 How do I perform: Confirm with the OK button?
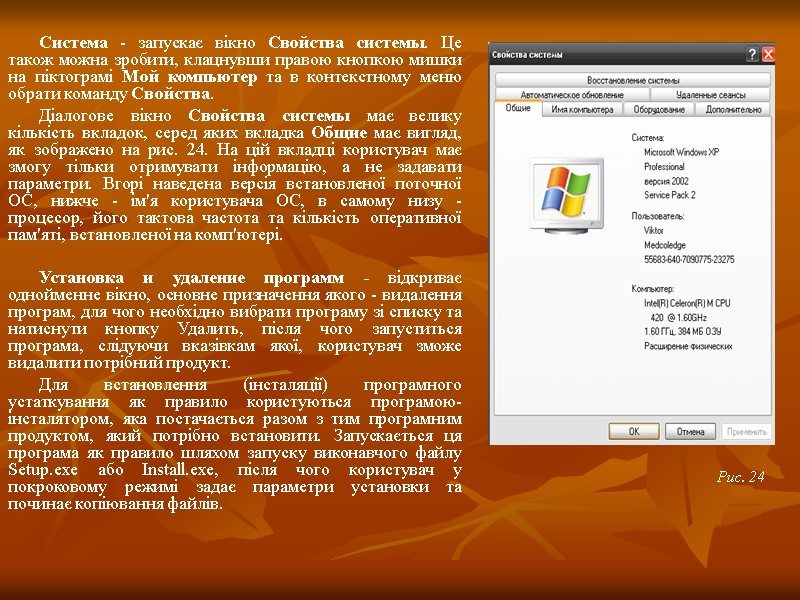coord(634,432)
